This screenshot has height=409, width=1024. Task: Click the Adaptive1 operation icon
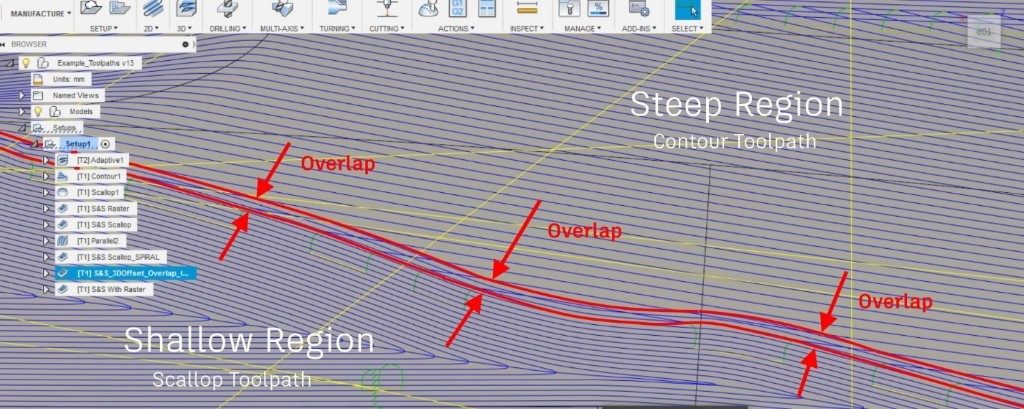pos(63,160)
